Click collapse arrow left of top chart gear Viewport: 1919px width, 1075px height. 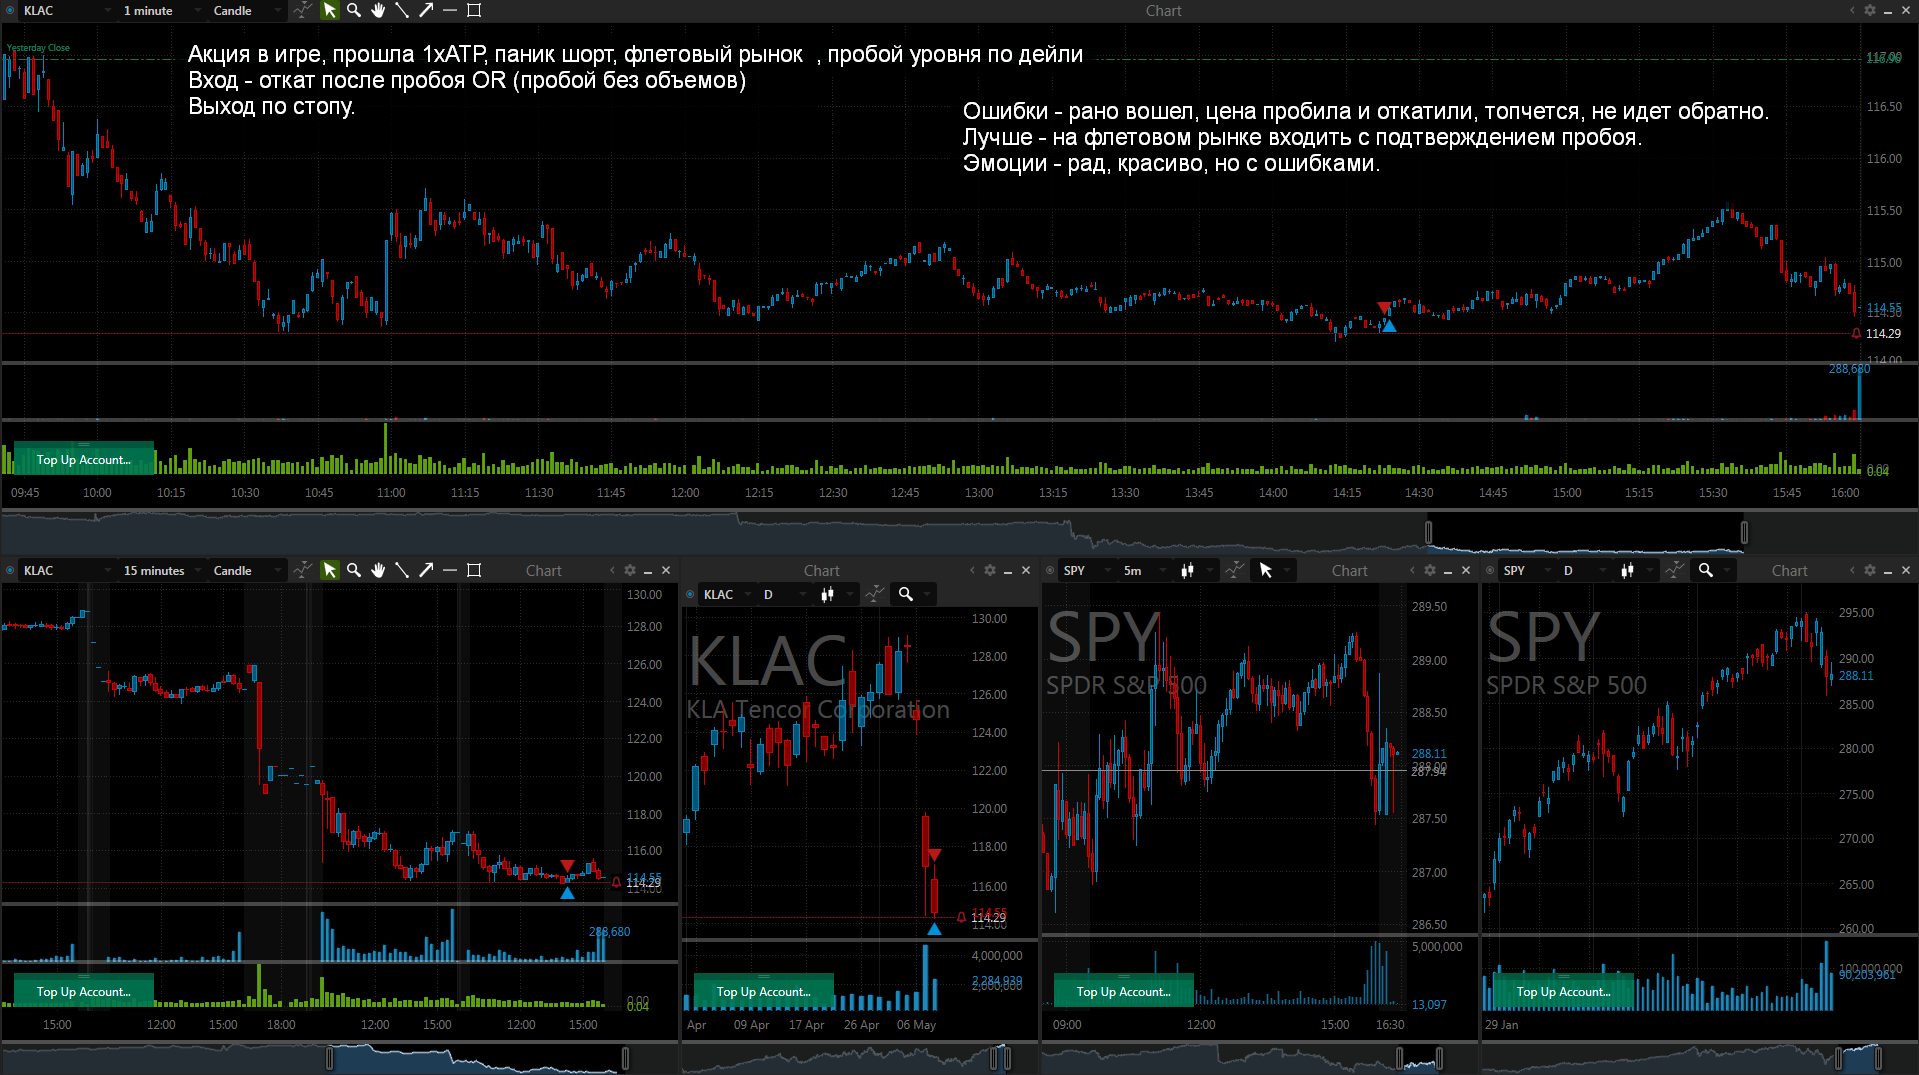coord(1852,11)
